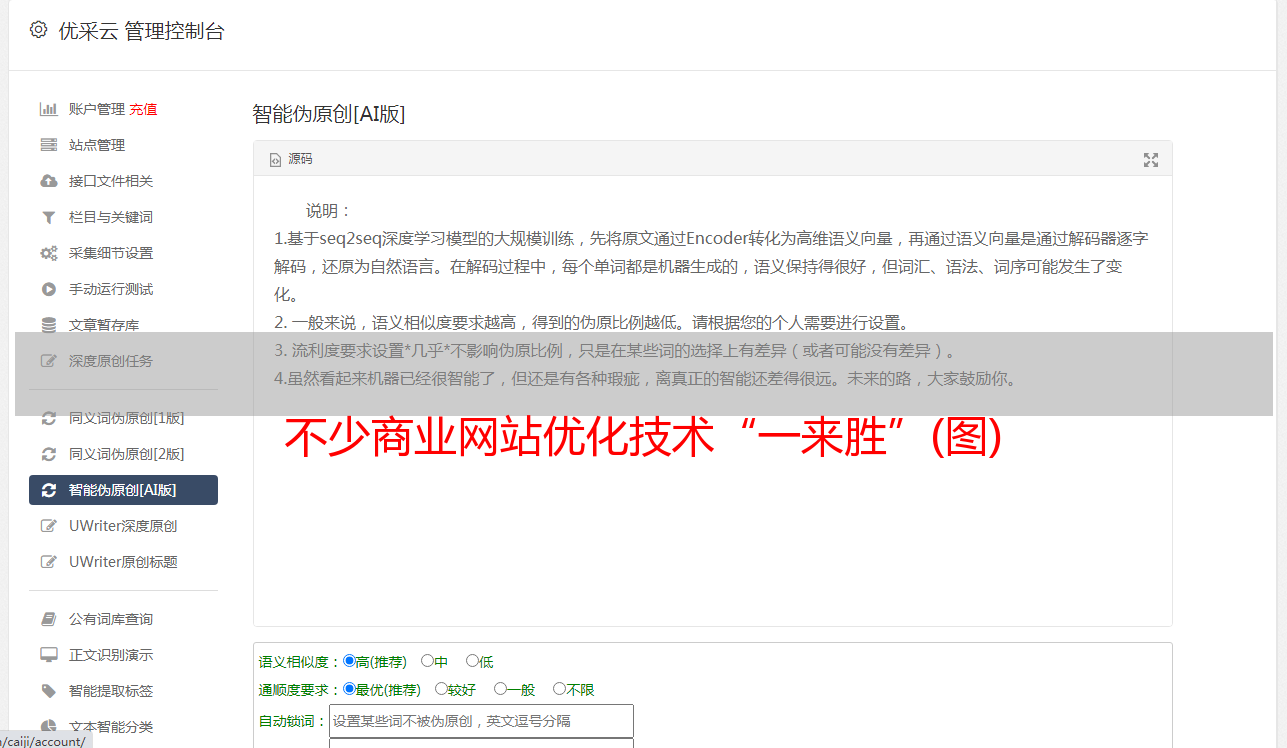Click the server icon next to 站点管理
The image size is (1287, 748).
pos(48,145)
